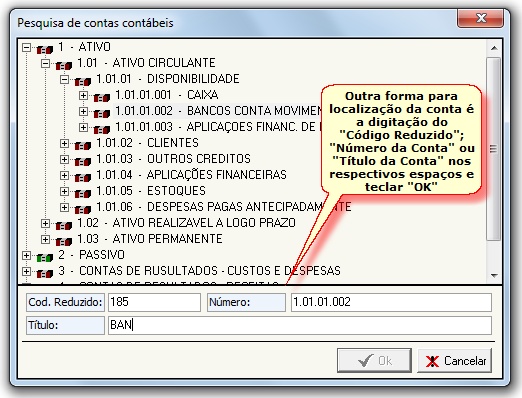522x398 pixels.
Task: Expand the 1.03 ATIVO PERMANENTE node
Action: (x=45, y=239)
